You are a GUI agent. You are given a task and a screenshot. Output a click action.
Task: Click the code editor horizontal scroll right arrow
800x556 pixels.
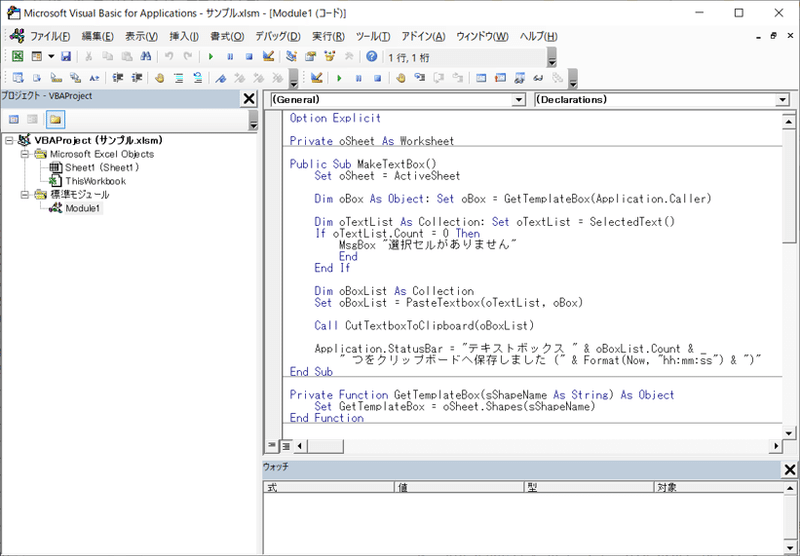tap(776, 446)
